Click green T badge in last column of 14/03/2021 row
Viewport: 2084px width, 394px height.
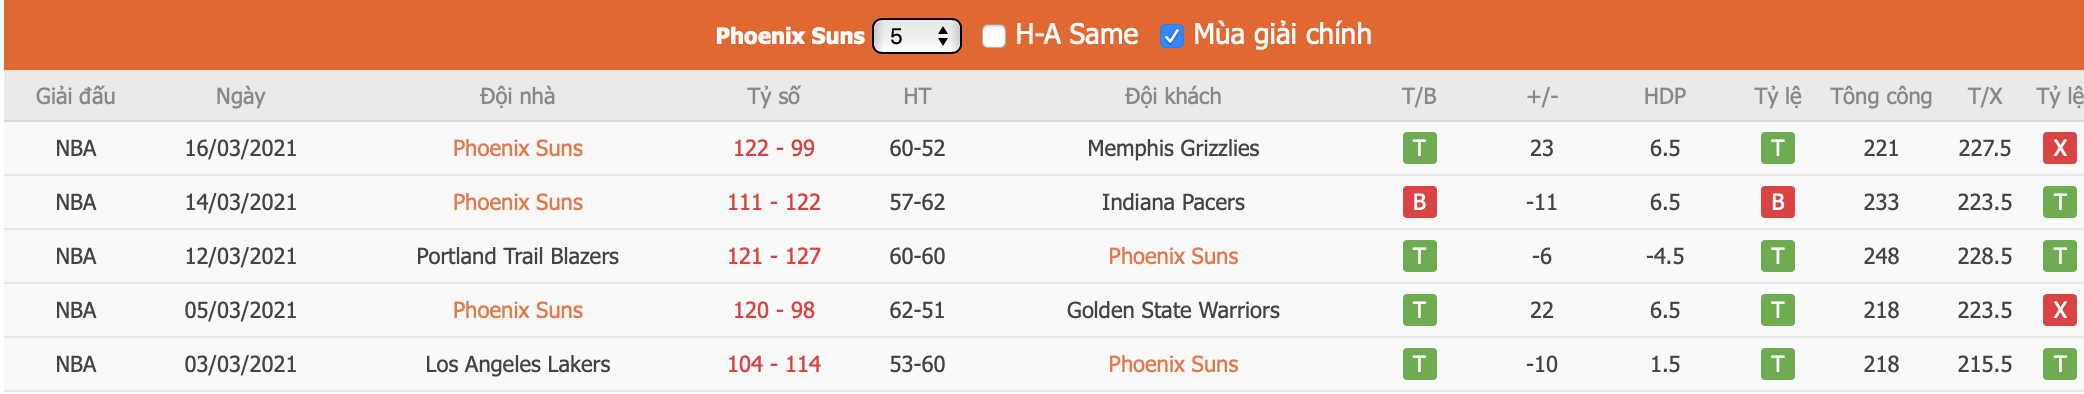pyautogui.click(x=2059, y=202)
